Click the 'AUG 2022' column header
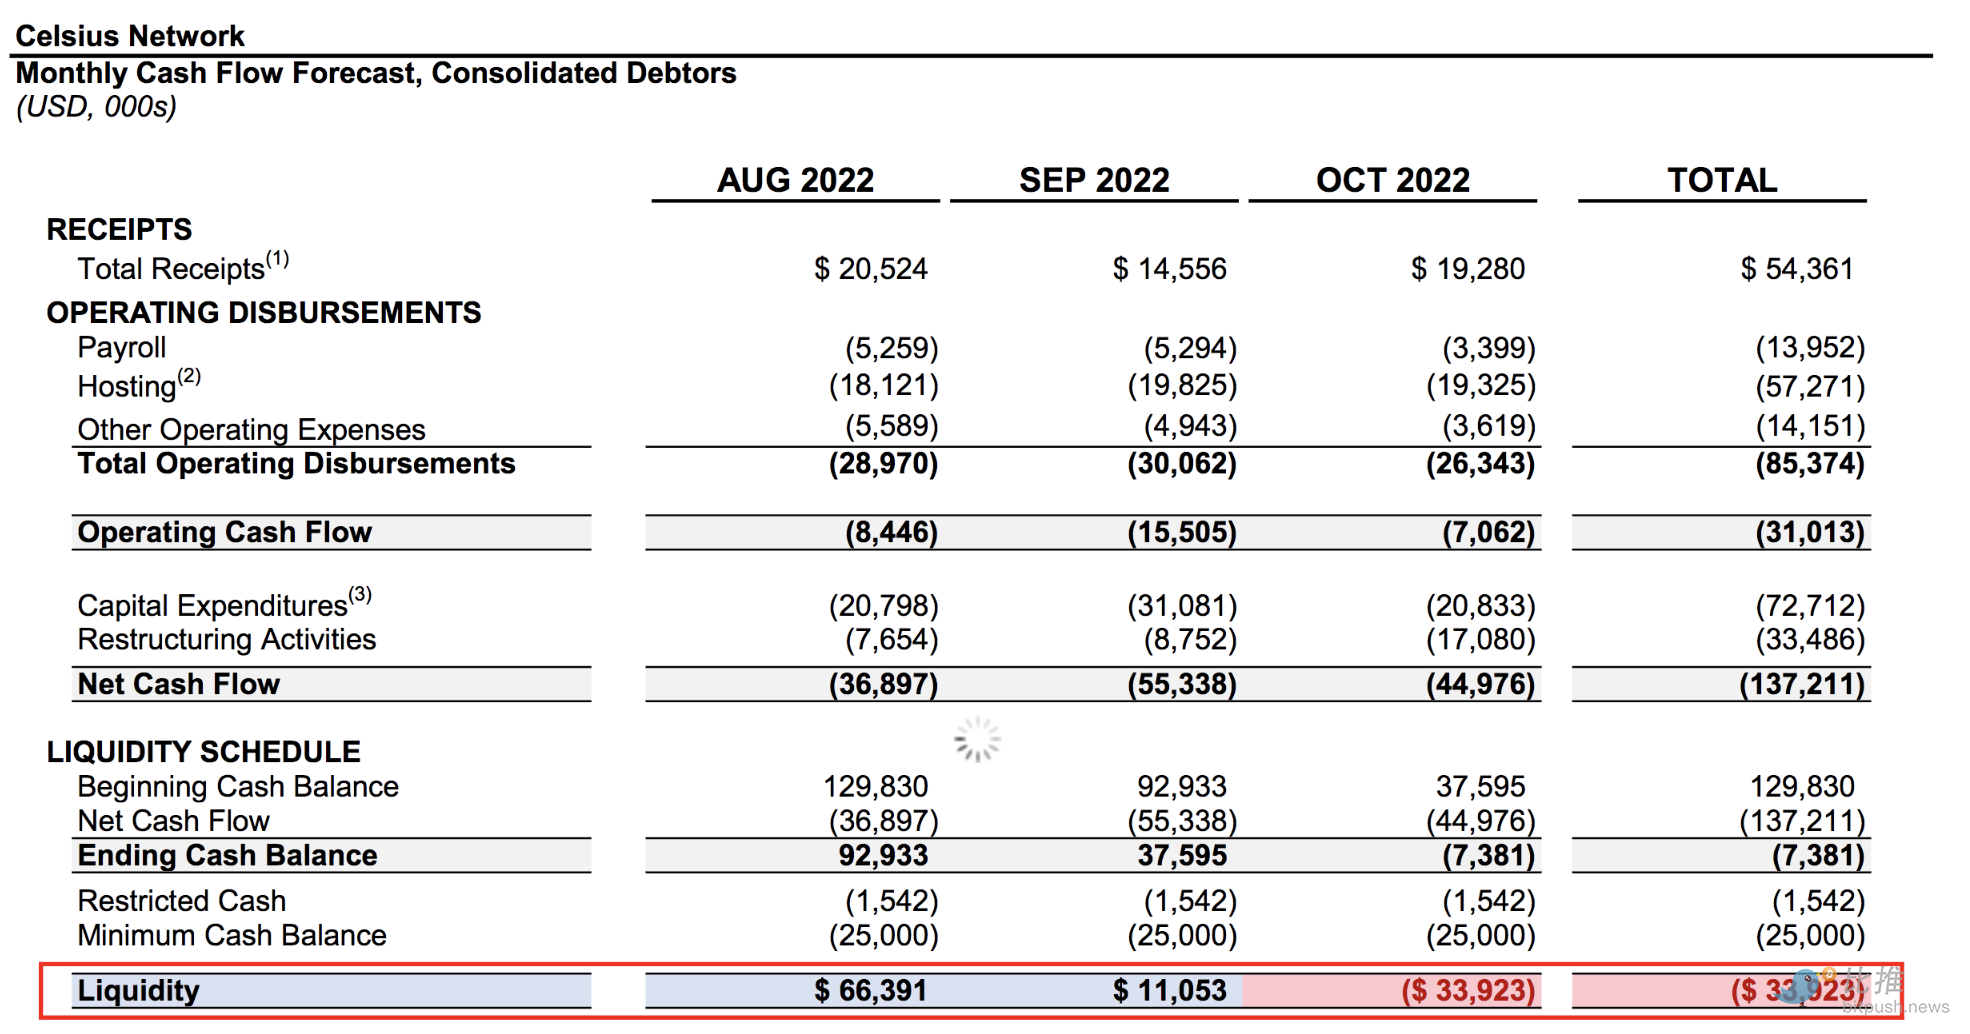1970x1034 pixels. [x=795, y=180]
